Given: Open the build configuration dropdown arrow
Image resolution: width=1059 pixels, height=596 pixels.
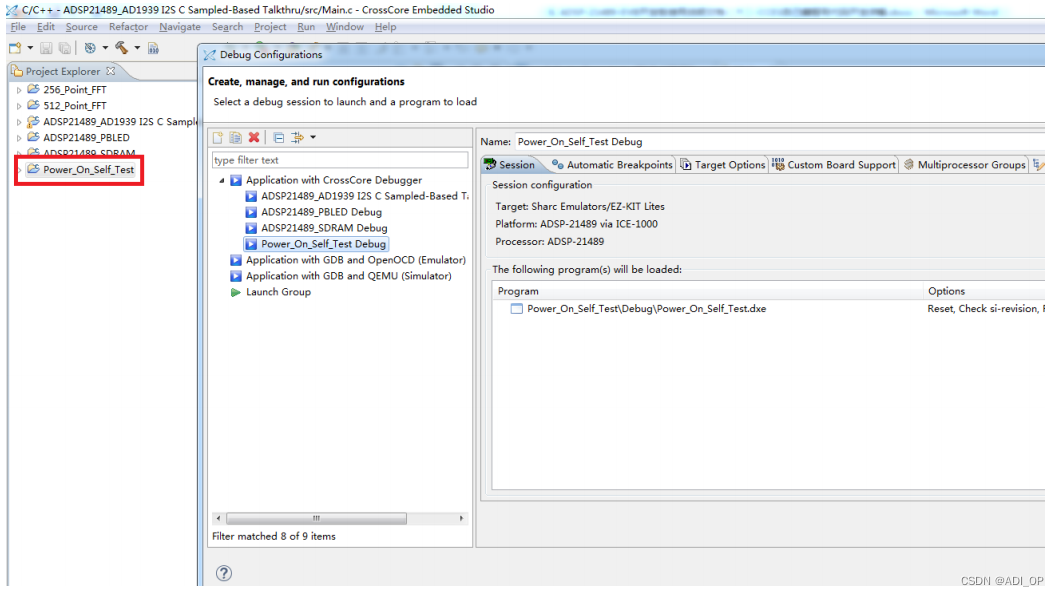Looking at the screenshot, I should 105,48.
